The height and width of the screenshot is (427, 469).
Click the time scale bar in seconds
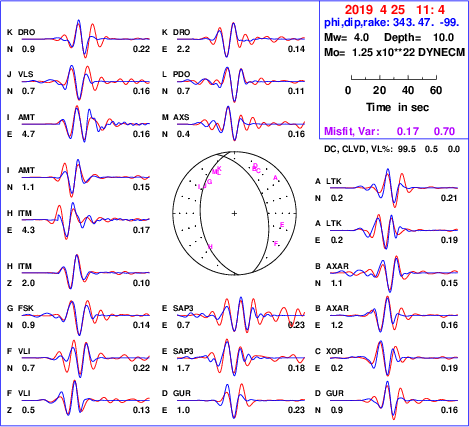[x=394, y=78]
